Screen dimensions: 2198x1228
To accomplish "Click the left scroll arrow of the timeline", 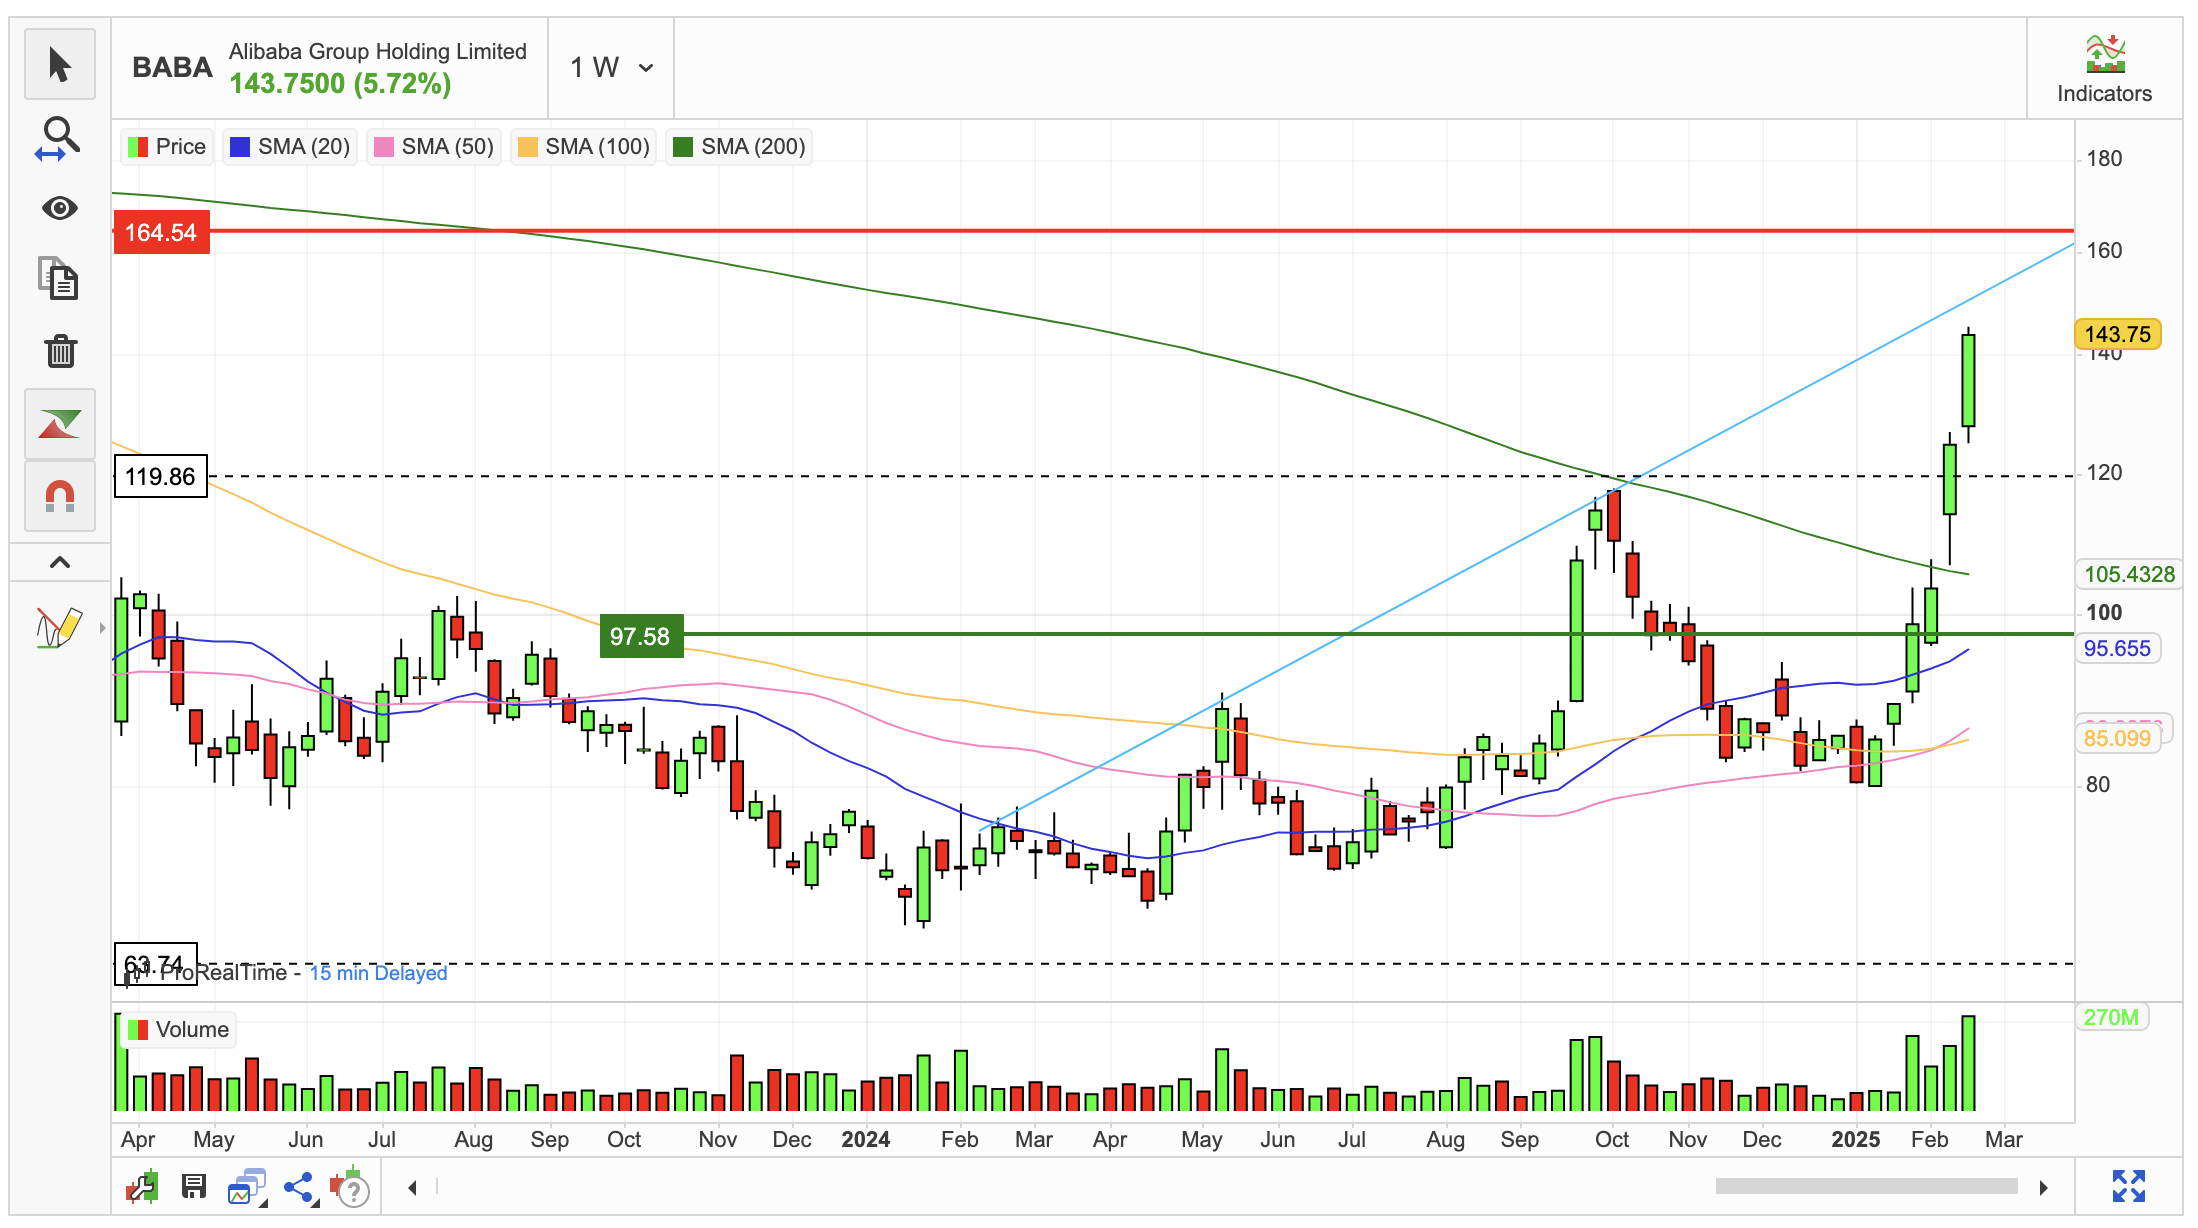I will click(412, 1187).
